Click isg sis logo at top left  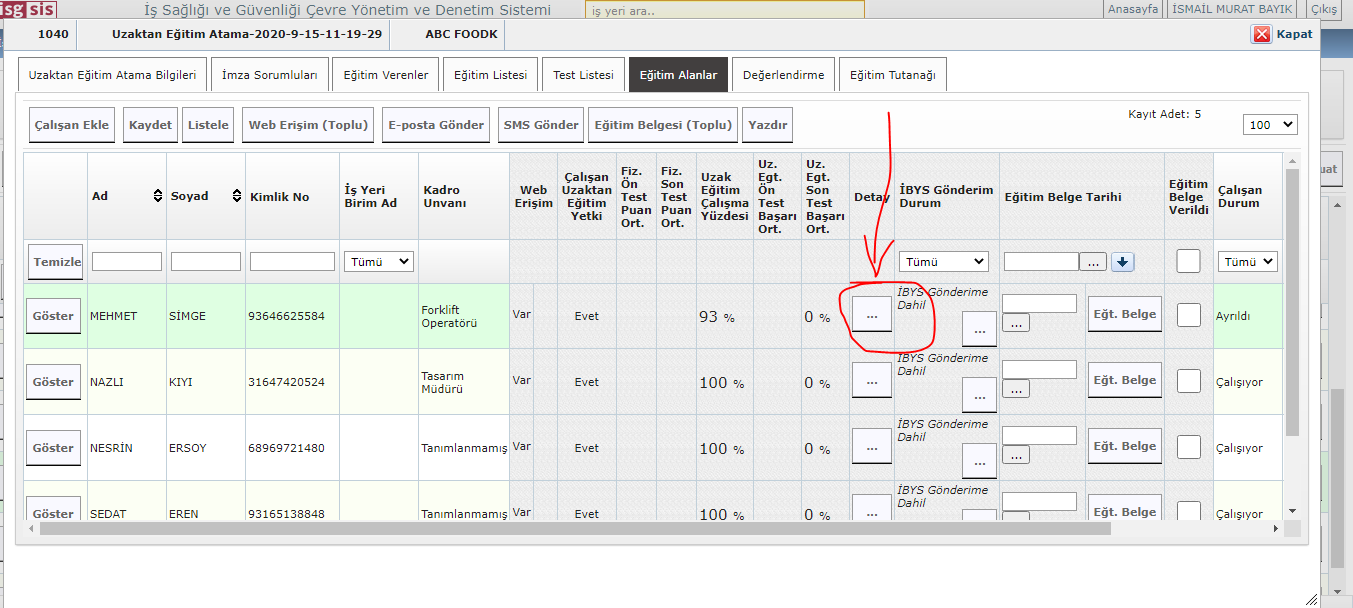tap(29, 10)
